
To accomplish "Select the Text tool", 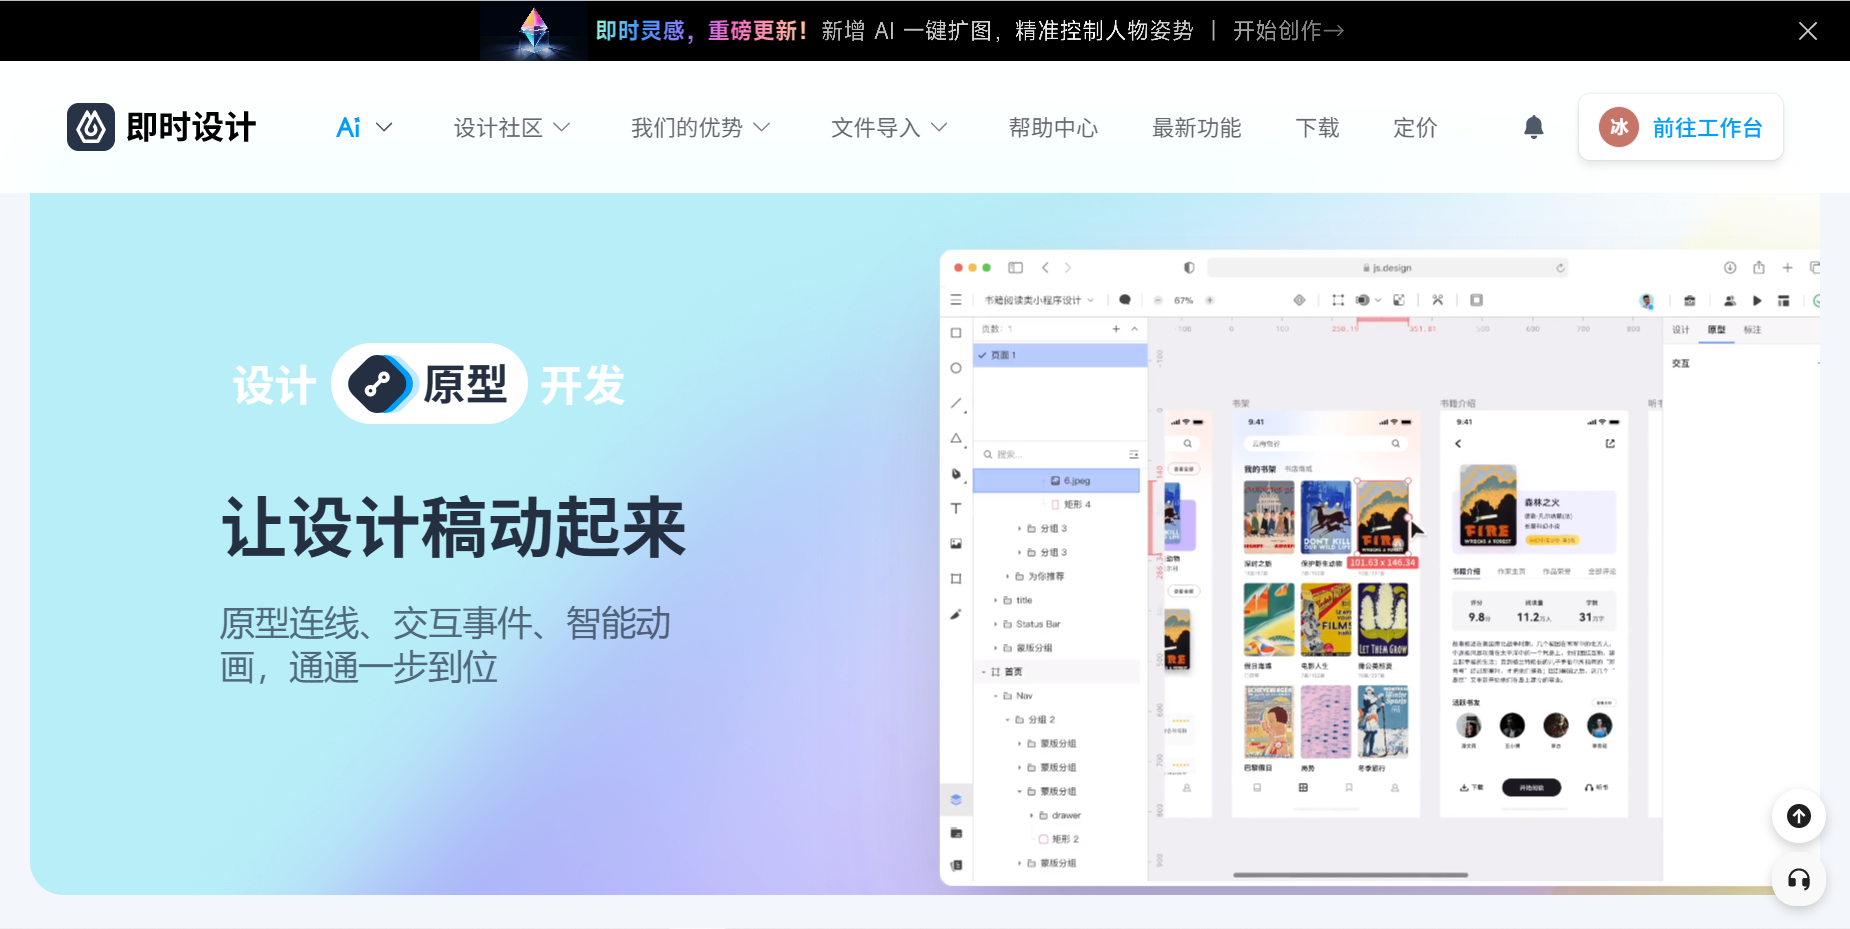I will 956,509.
